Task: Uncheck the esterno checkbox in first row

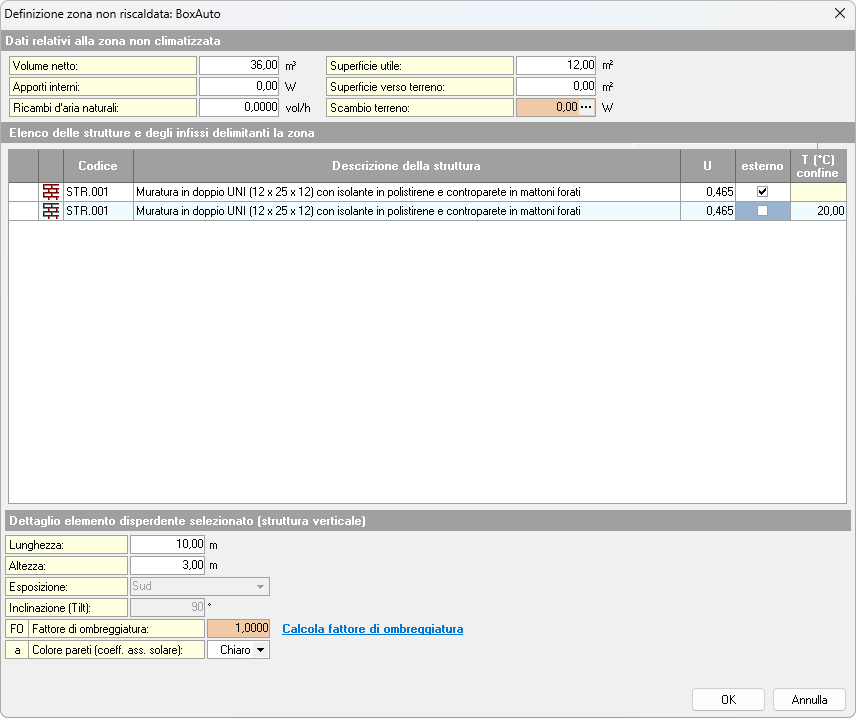Action: point(762,192)
